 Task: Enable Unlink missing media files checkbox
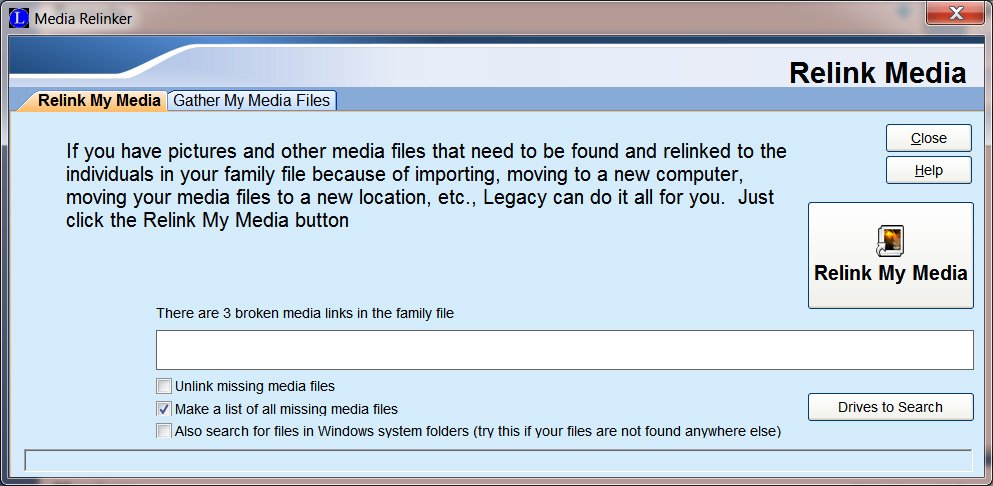[164, 386]
